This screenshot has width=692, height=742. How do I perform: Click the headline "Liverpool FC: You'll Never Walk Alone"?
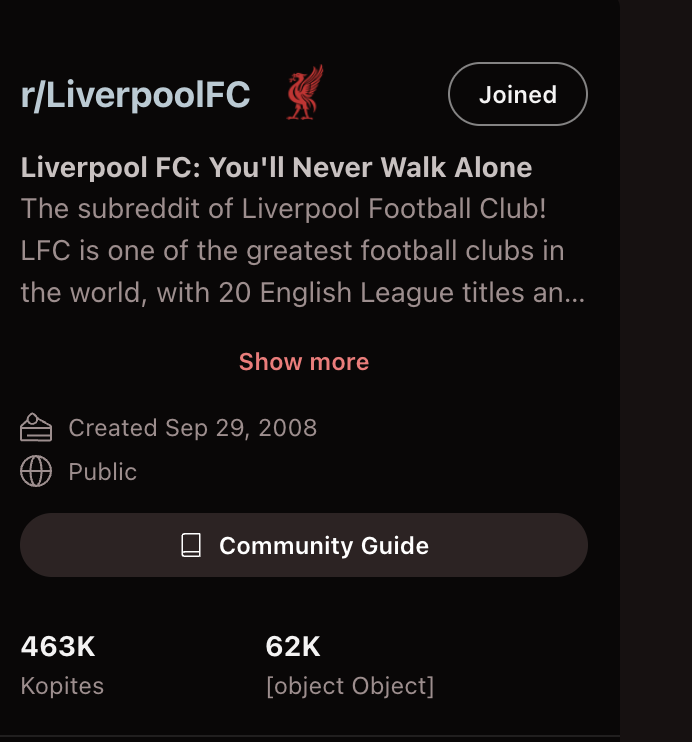tap(276, 167)
